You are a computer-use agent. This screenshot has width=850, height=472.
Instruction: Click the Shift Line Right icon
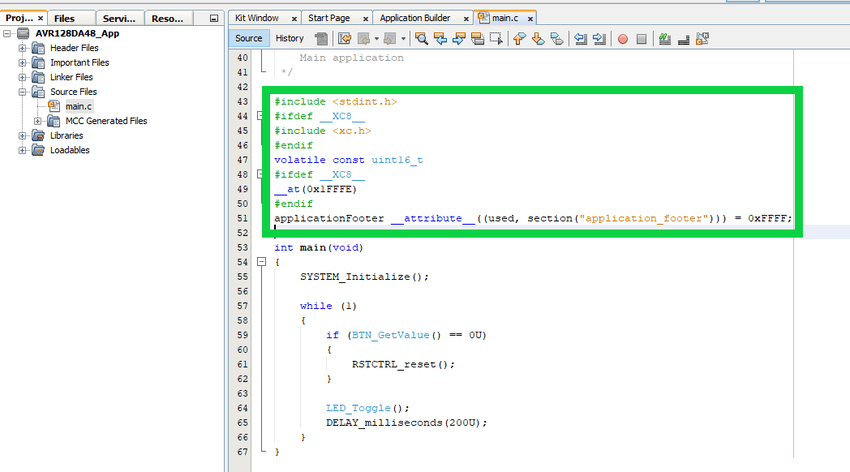pos(599,39)
